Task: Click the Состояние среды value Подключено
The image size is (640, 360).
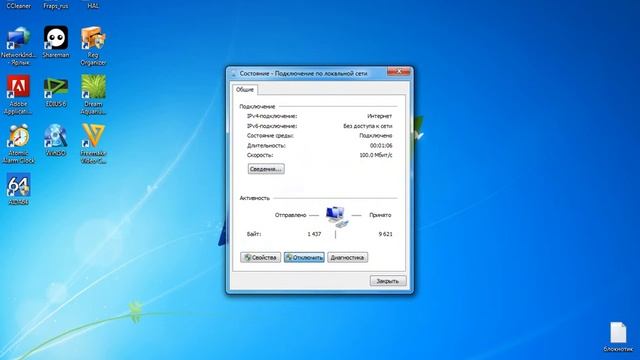Action: (x=376, y=136)
